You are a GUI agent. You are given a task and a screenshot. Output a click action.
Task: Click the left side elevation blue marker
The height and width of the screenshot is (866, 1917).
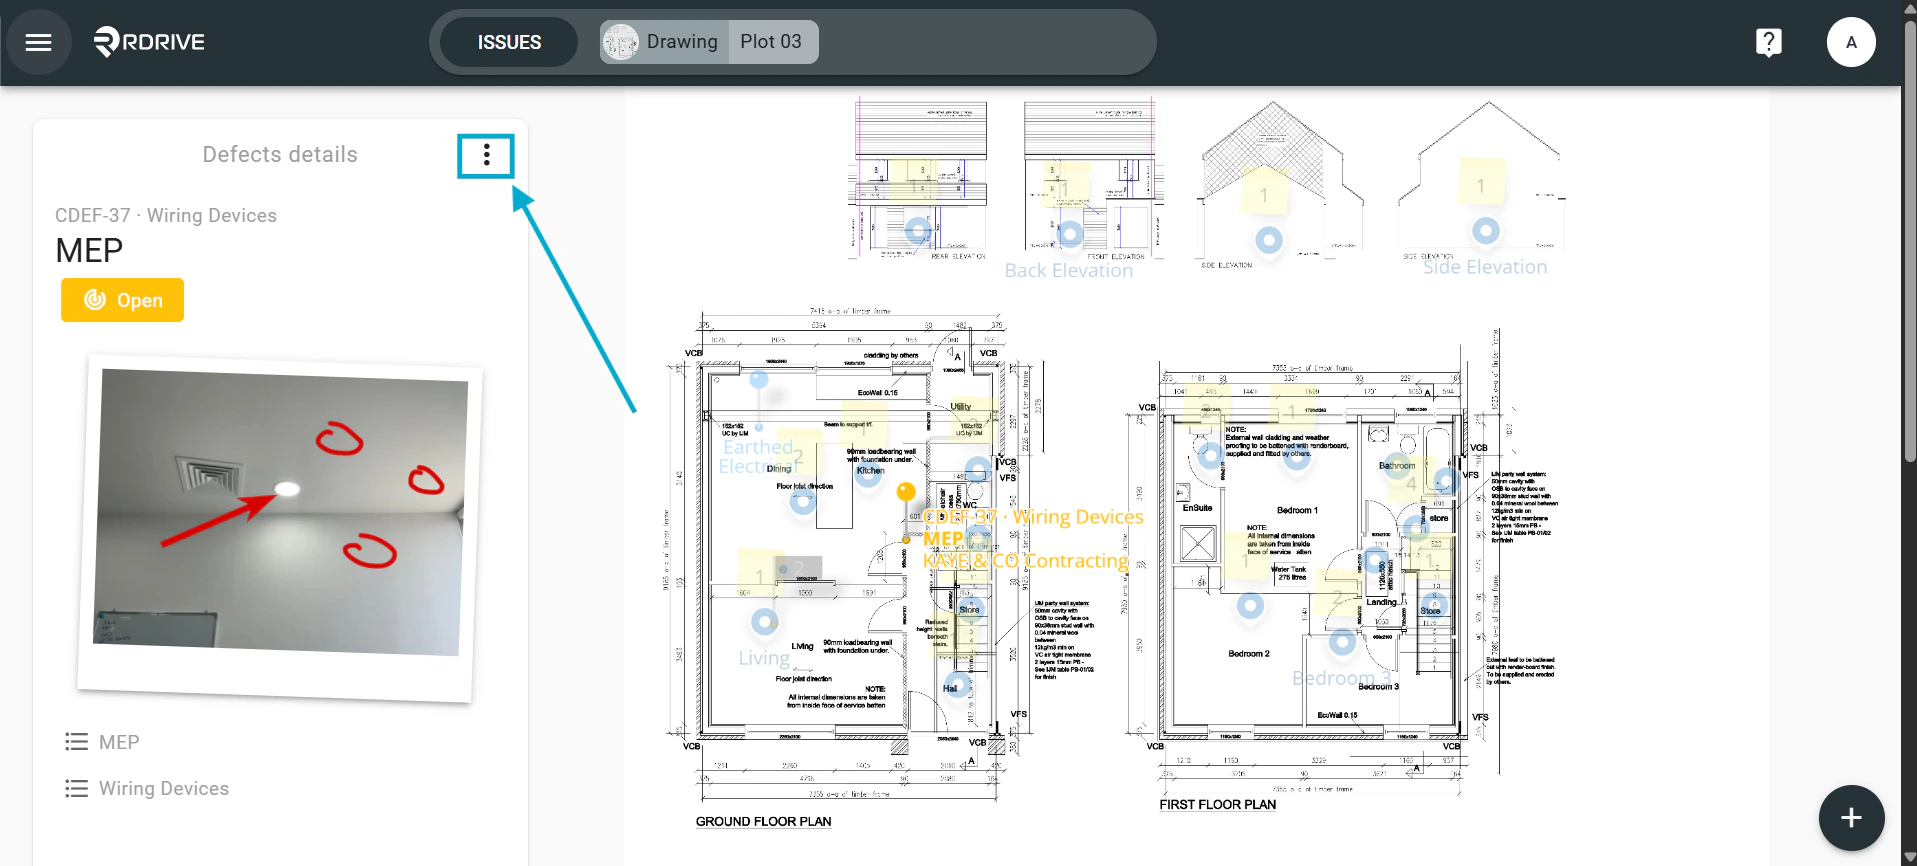point(1269,240)
